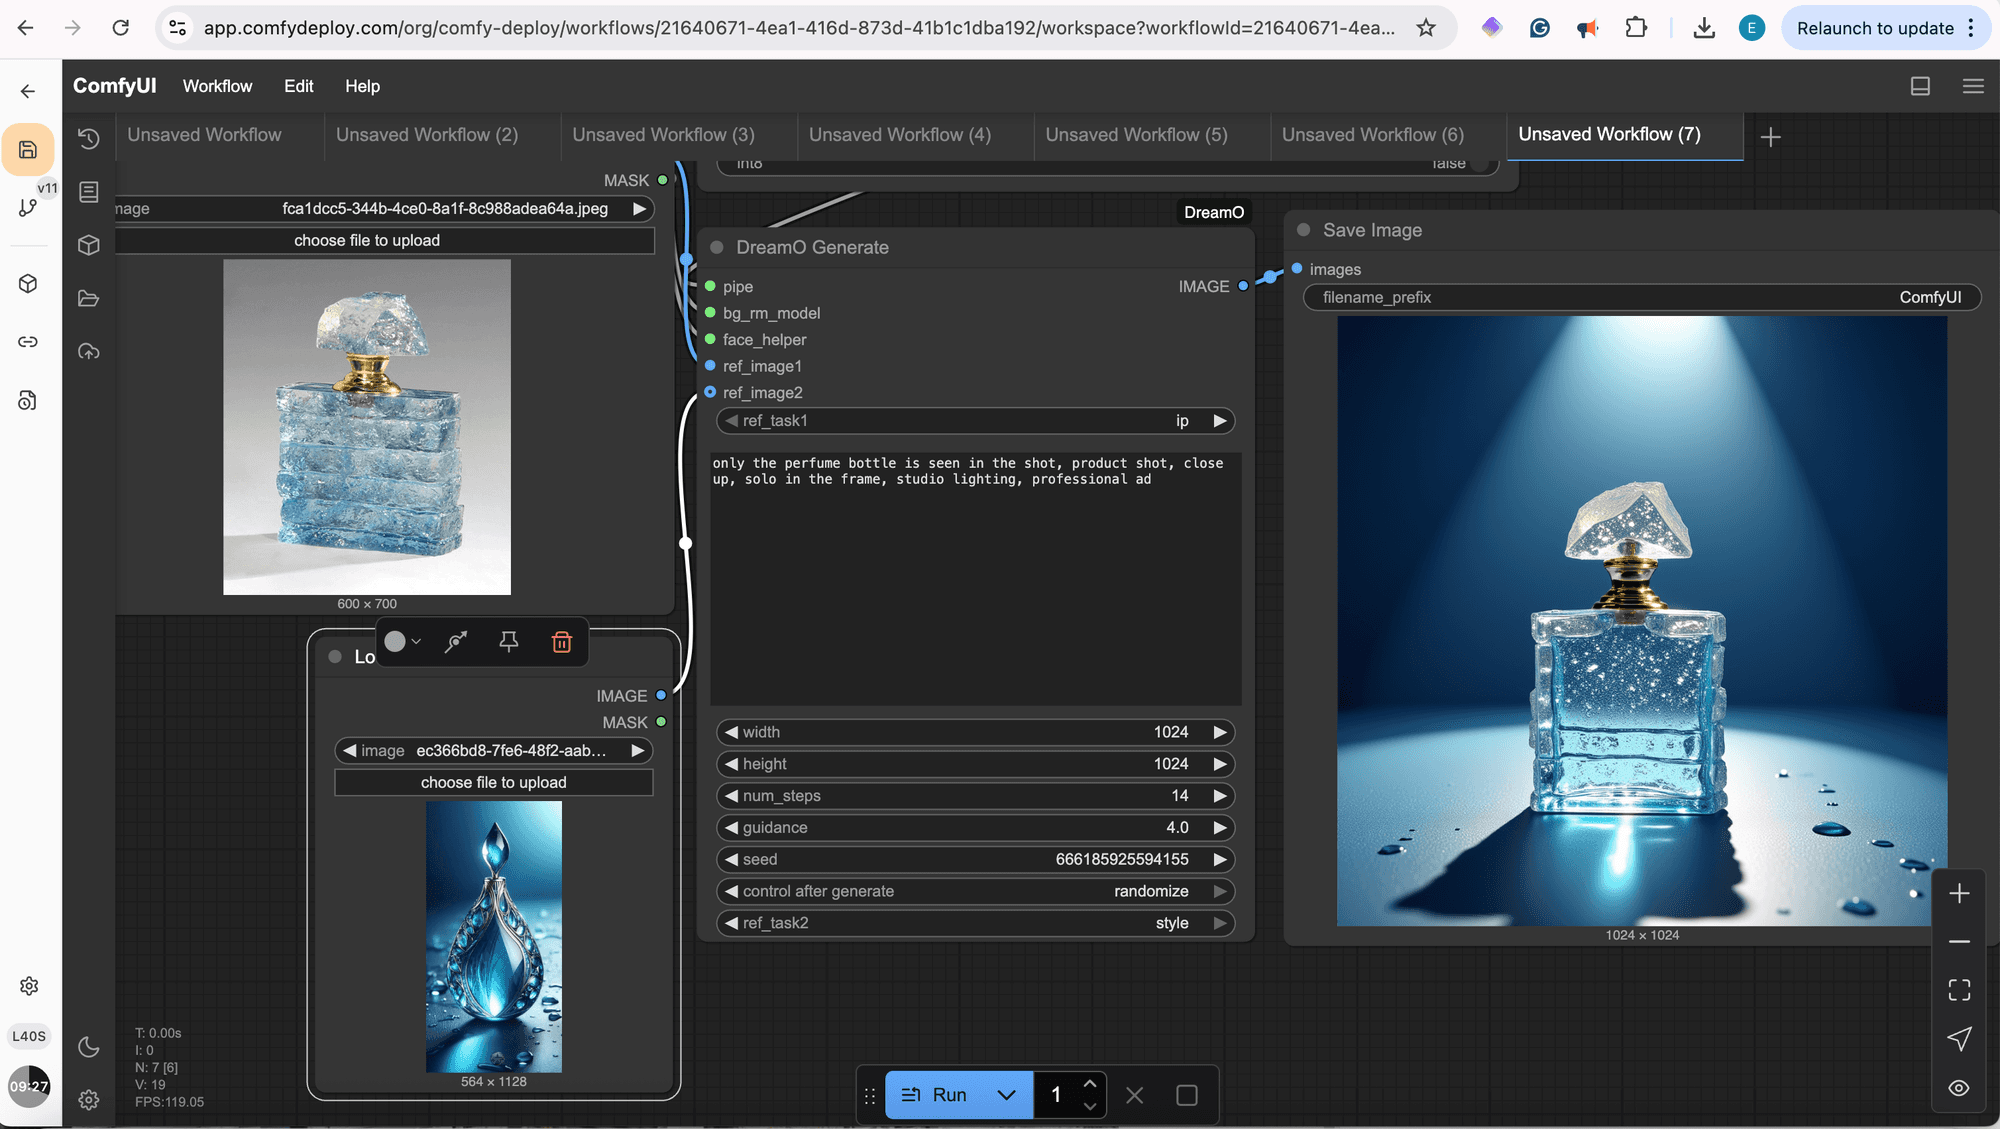This screenshot has width=2000, height=1129.
Task: Toggle dark mode moon icon
Action: pyautogui.click(x=89, y=1047)
